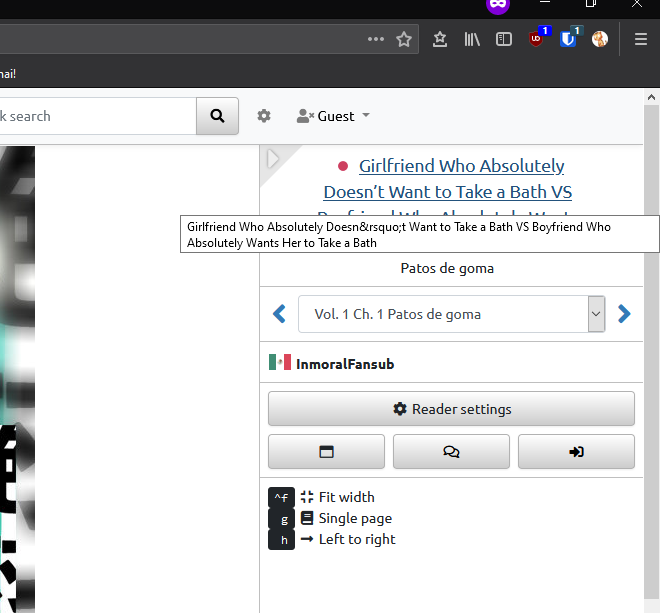Image resolution: width=660 pixels, height=613 pixels.
Task: Open page actions three-dot menu
Action: (x=375, y=39)
